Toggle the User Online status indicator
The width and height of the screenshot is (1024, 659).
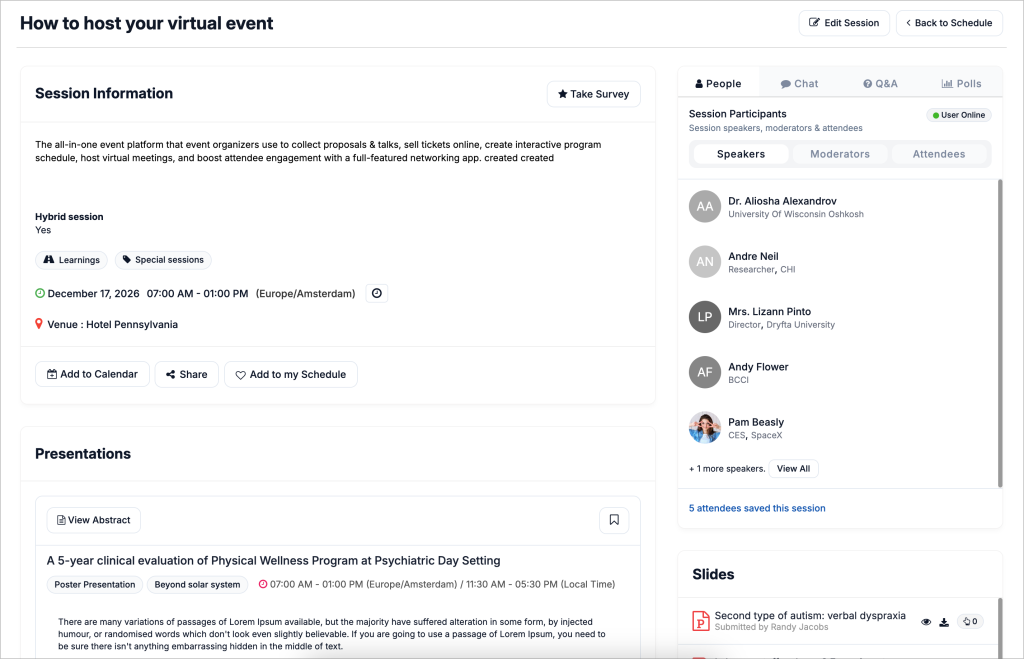click(x=958, y=114)
